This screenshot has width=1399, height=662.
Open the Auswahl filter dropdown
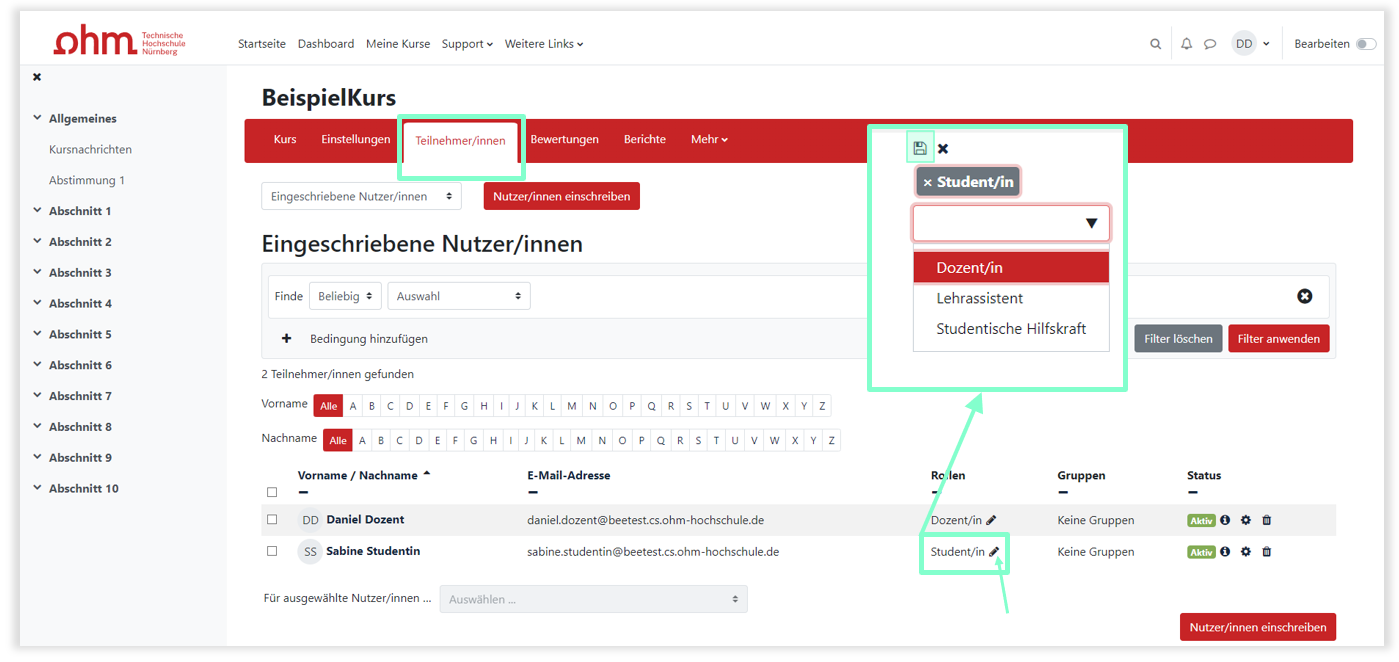(x=458, y=296)
